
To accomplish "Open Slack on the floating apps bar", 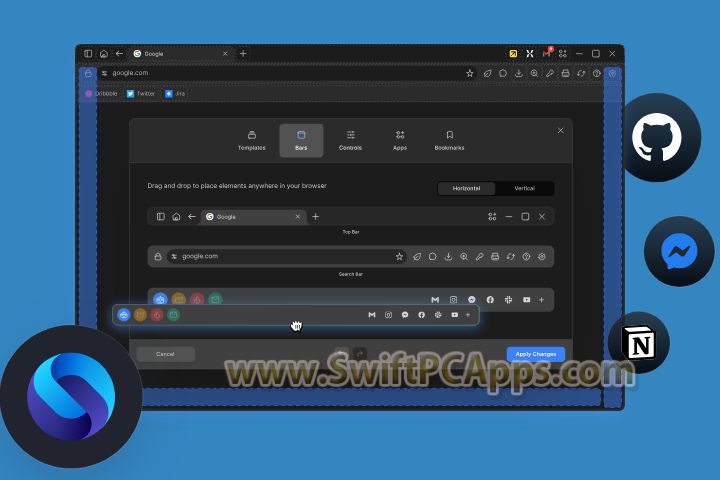I will point(438,315).
